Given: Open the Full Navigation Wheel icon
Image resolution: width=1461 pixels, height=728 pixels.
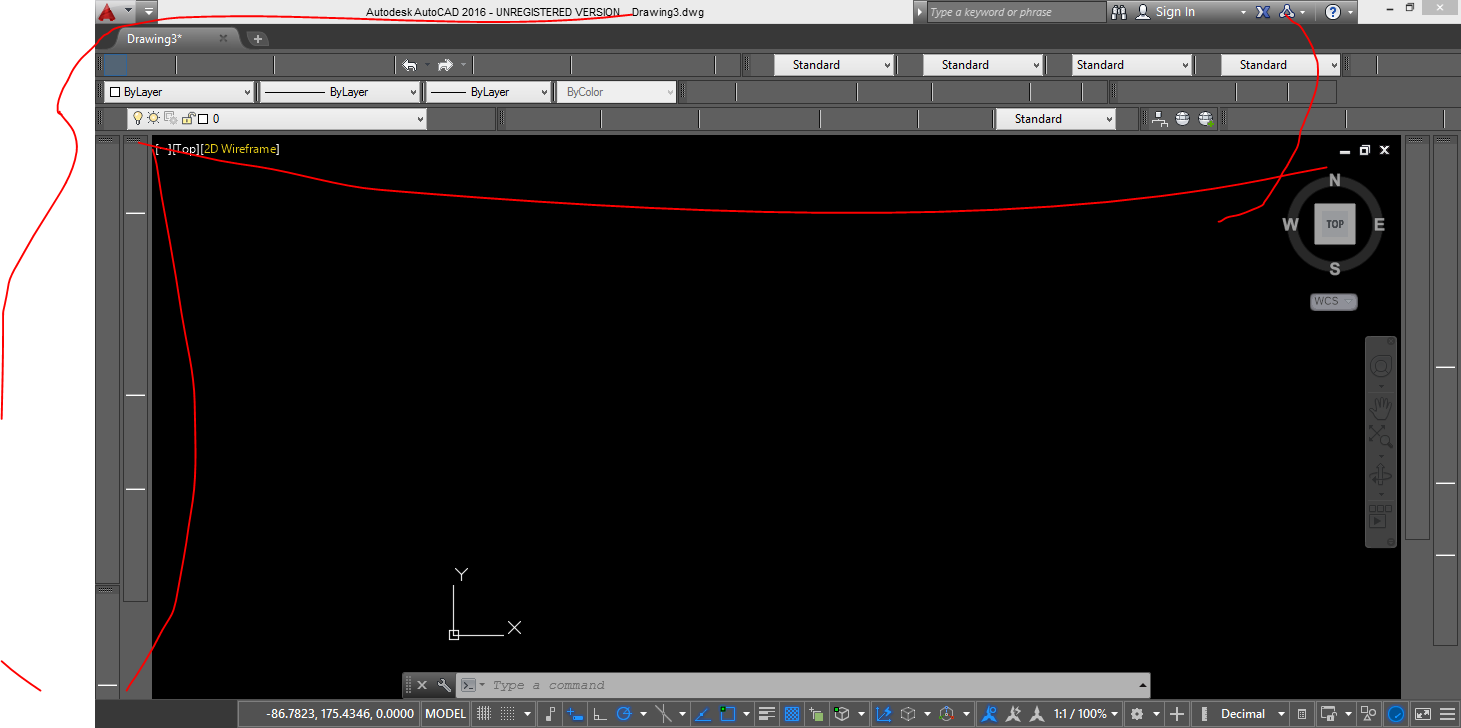Looking at the screenshot, I should (1381, 366).
